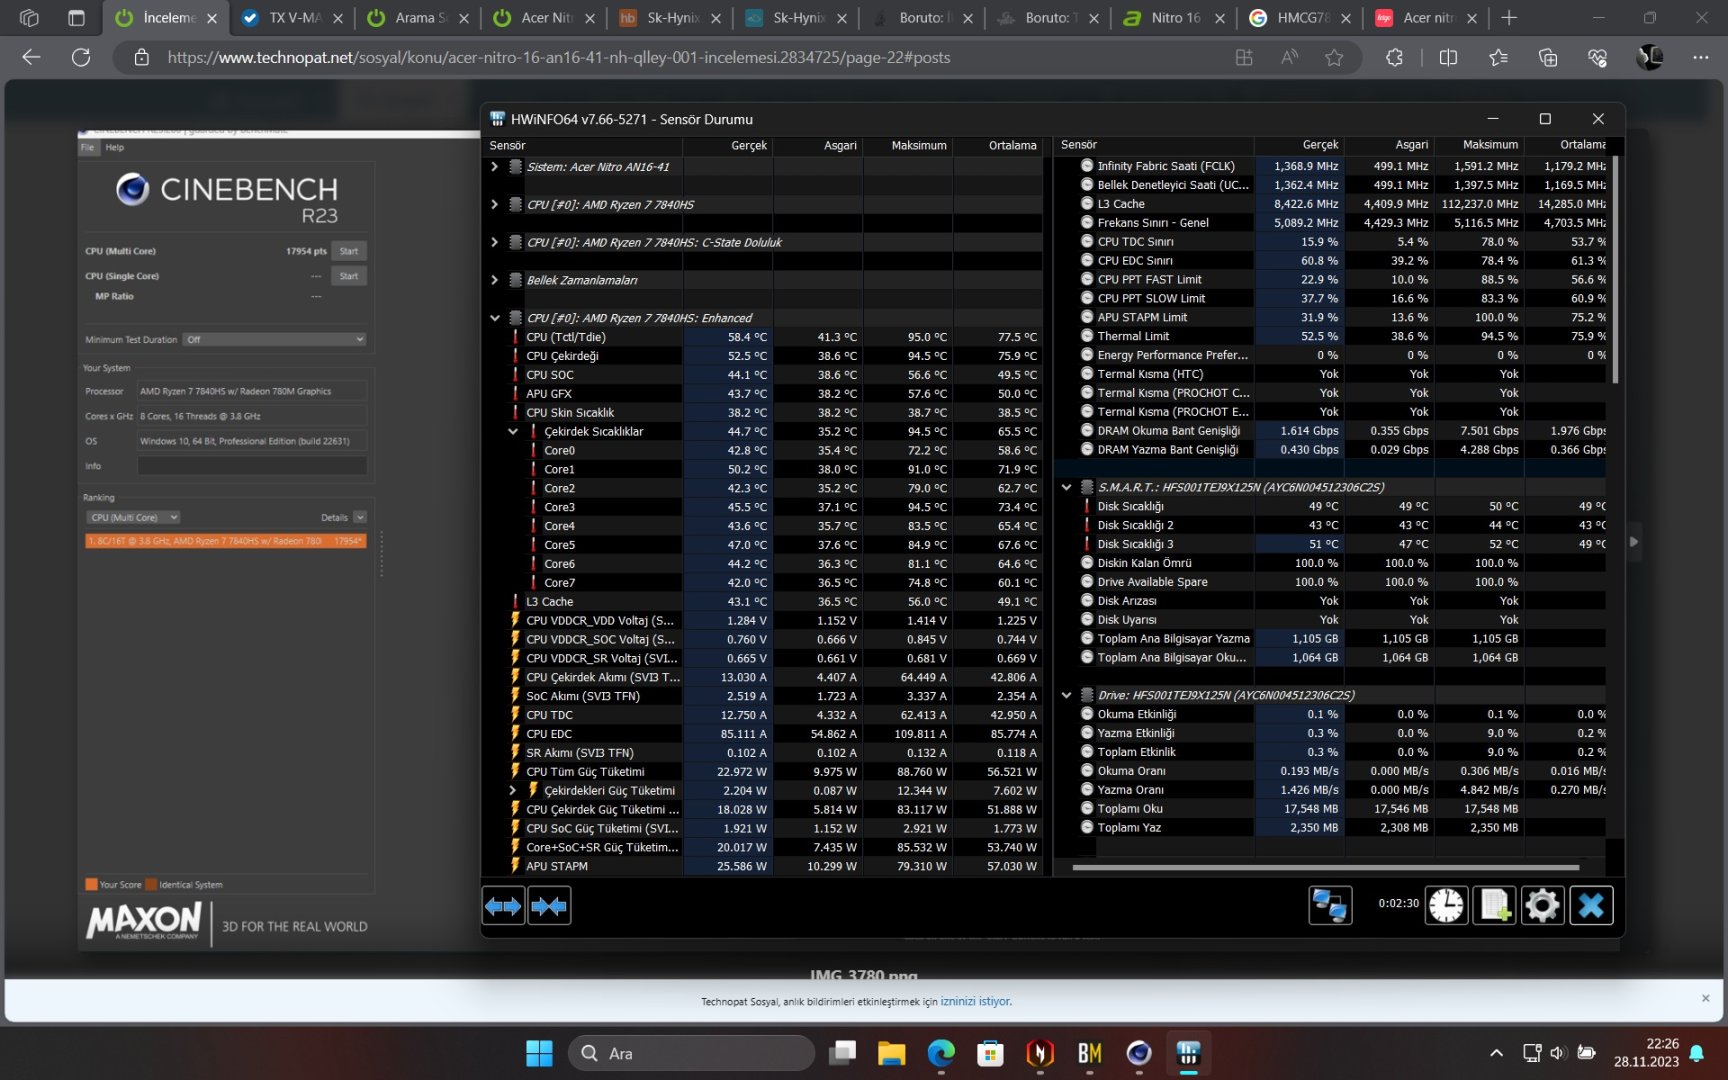Click right sensor panel horizontal scrollbar
The image size is (1728, 1080).
[x=1326, y=867]
